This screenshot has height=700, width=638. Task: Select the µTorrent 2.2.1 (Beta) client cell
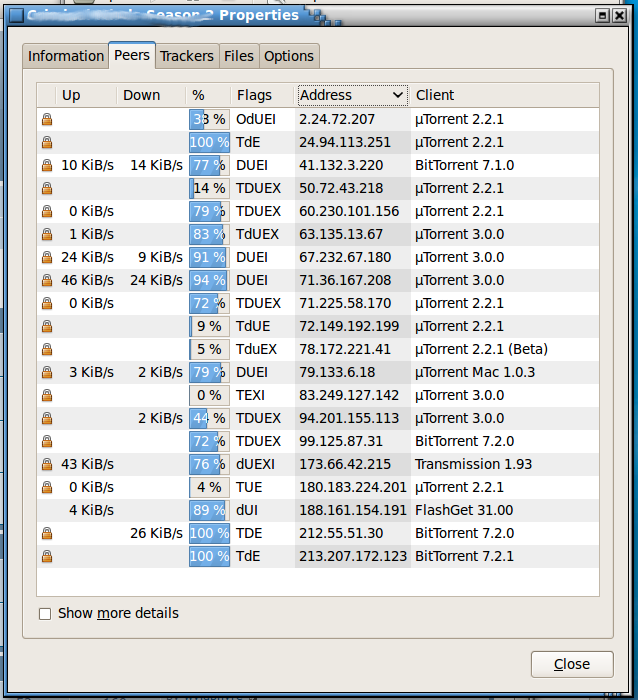481,349
